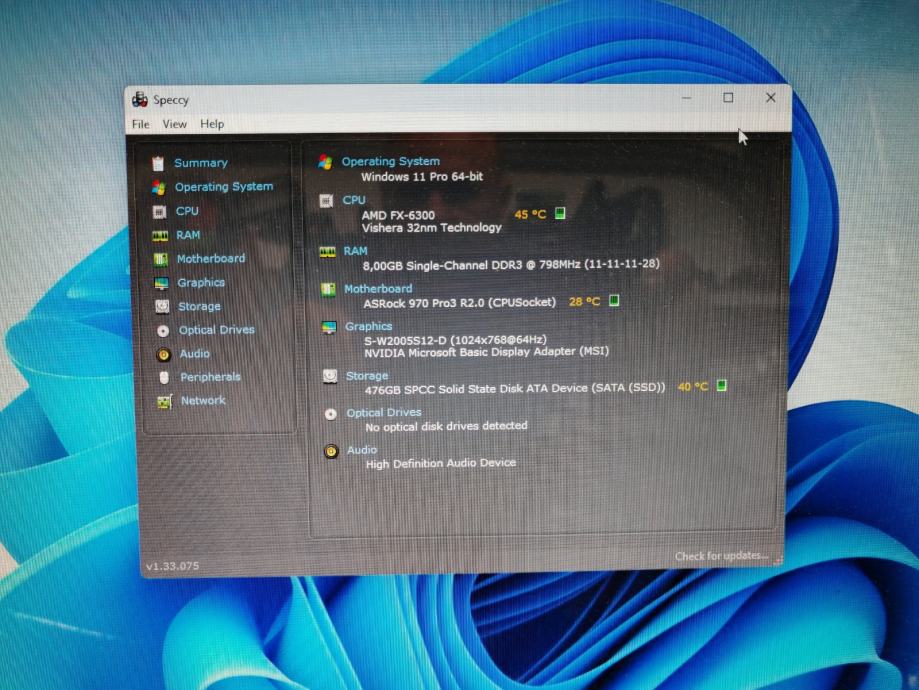Click board icon beside Motherboard heading in summary

click(x=328, y=290)
